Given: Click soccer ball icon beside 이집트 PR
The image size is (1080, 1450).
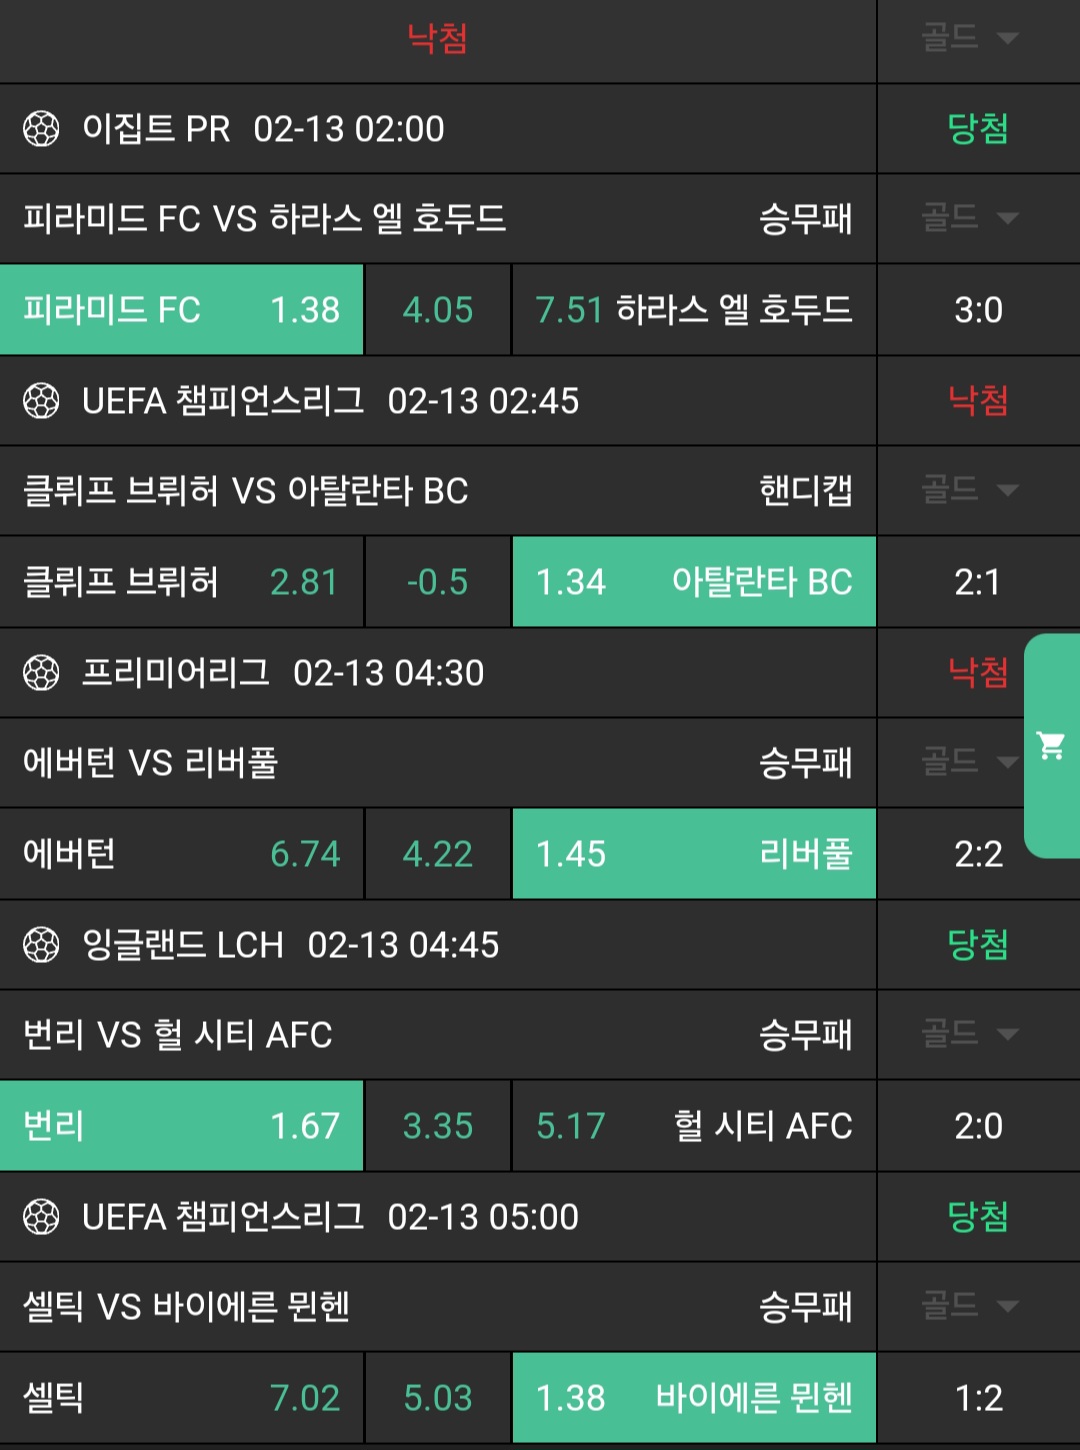Looking at the screenshot, I should (x=41, y=129).
